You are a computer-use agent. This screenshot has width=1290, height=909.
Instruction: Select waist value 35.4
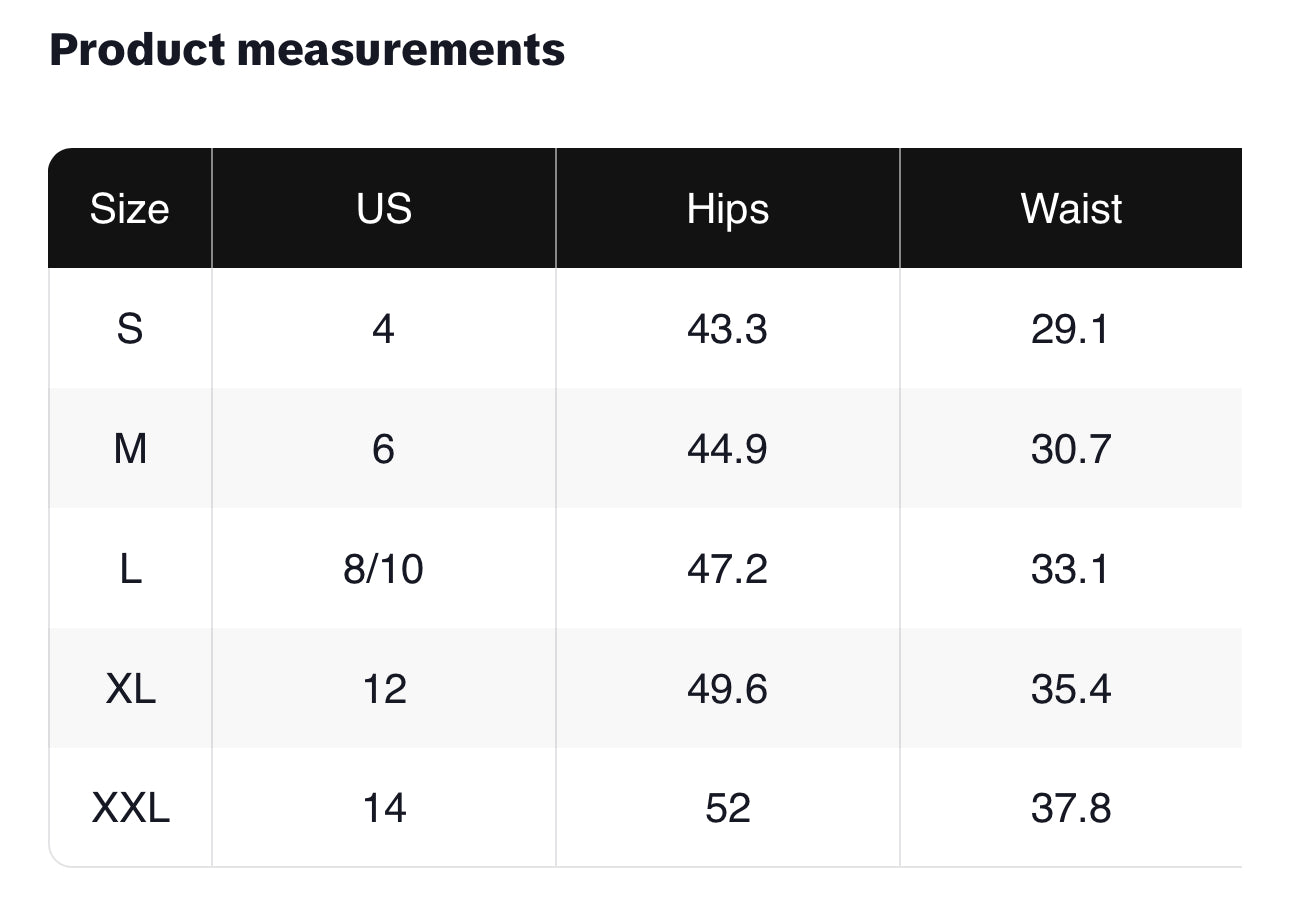pyautogui.click(x=1071, y=688)
